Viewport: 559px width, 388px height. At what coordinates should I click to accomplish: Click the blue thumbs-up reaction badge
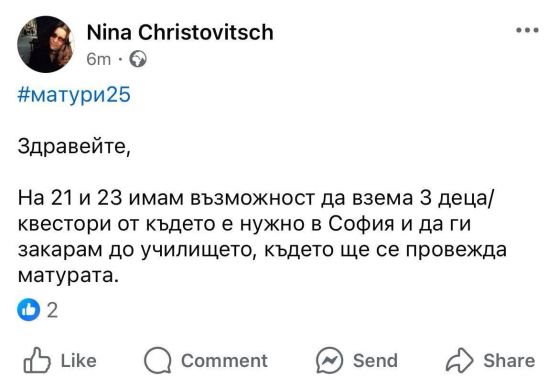(29, 310)
